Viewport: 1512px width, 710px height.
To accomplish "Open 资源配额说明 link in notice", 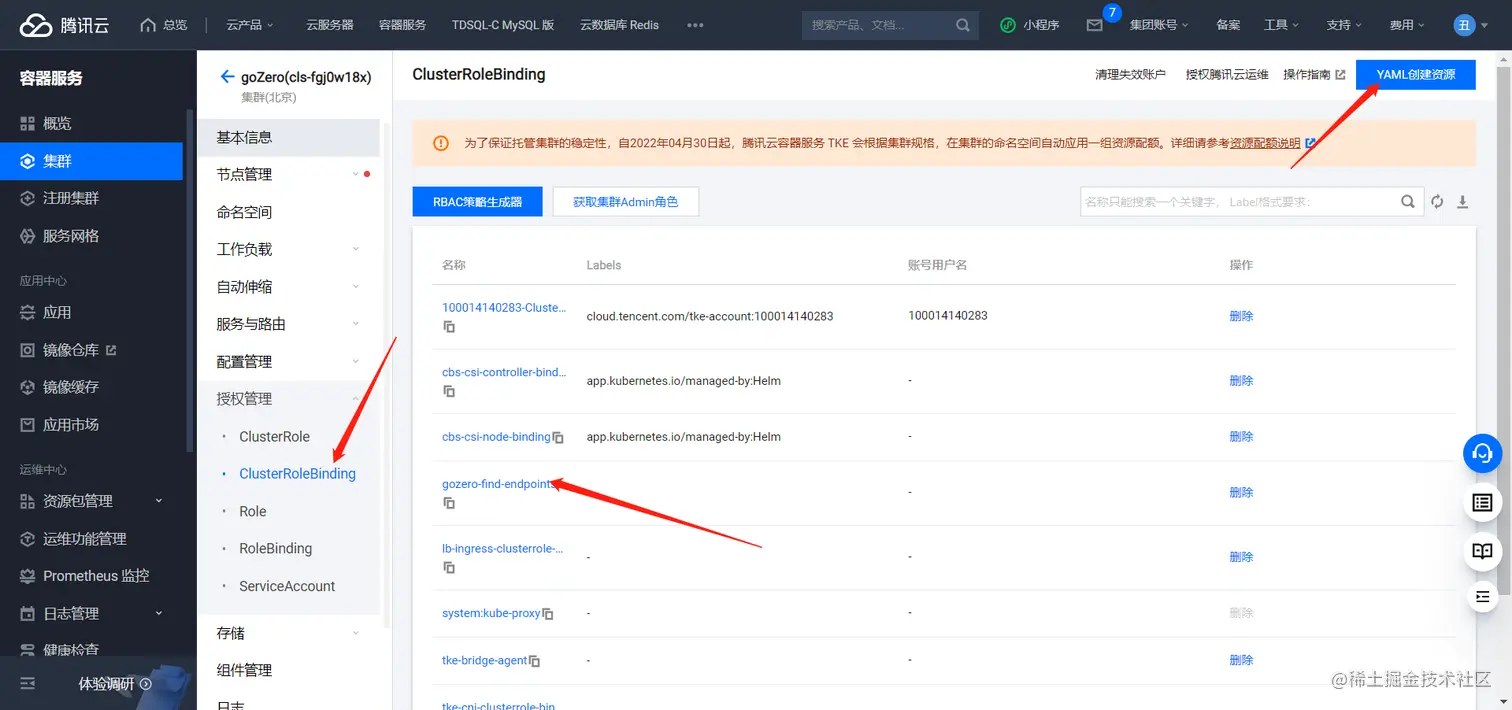I will (1265, 143).
